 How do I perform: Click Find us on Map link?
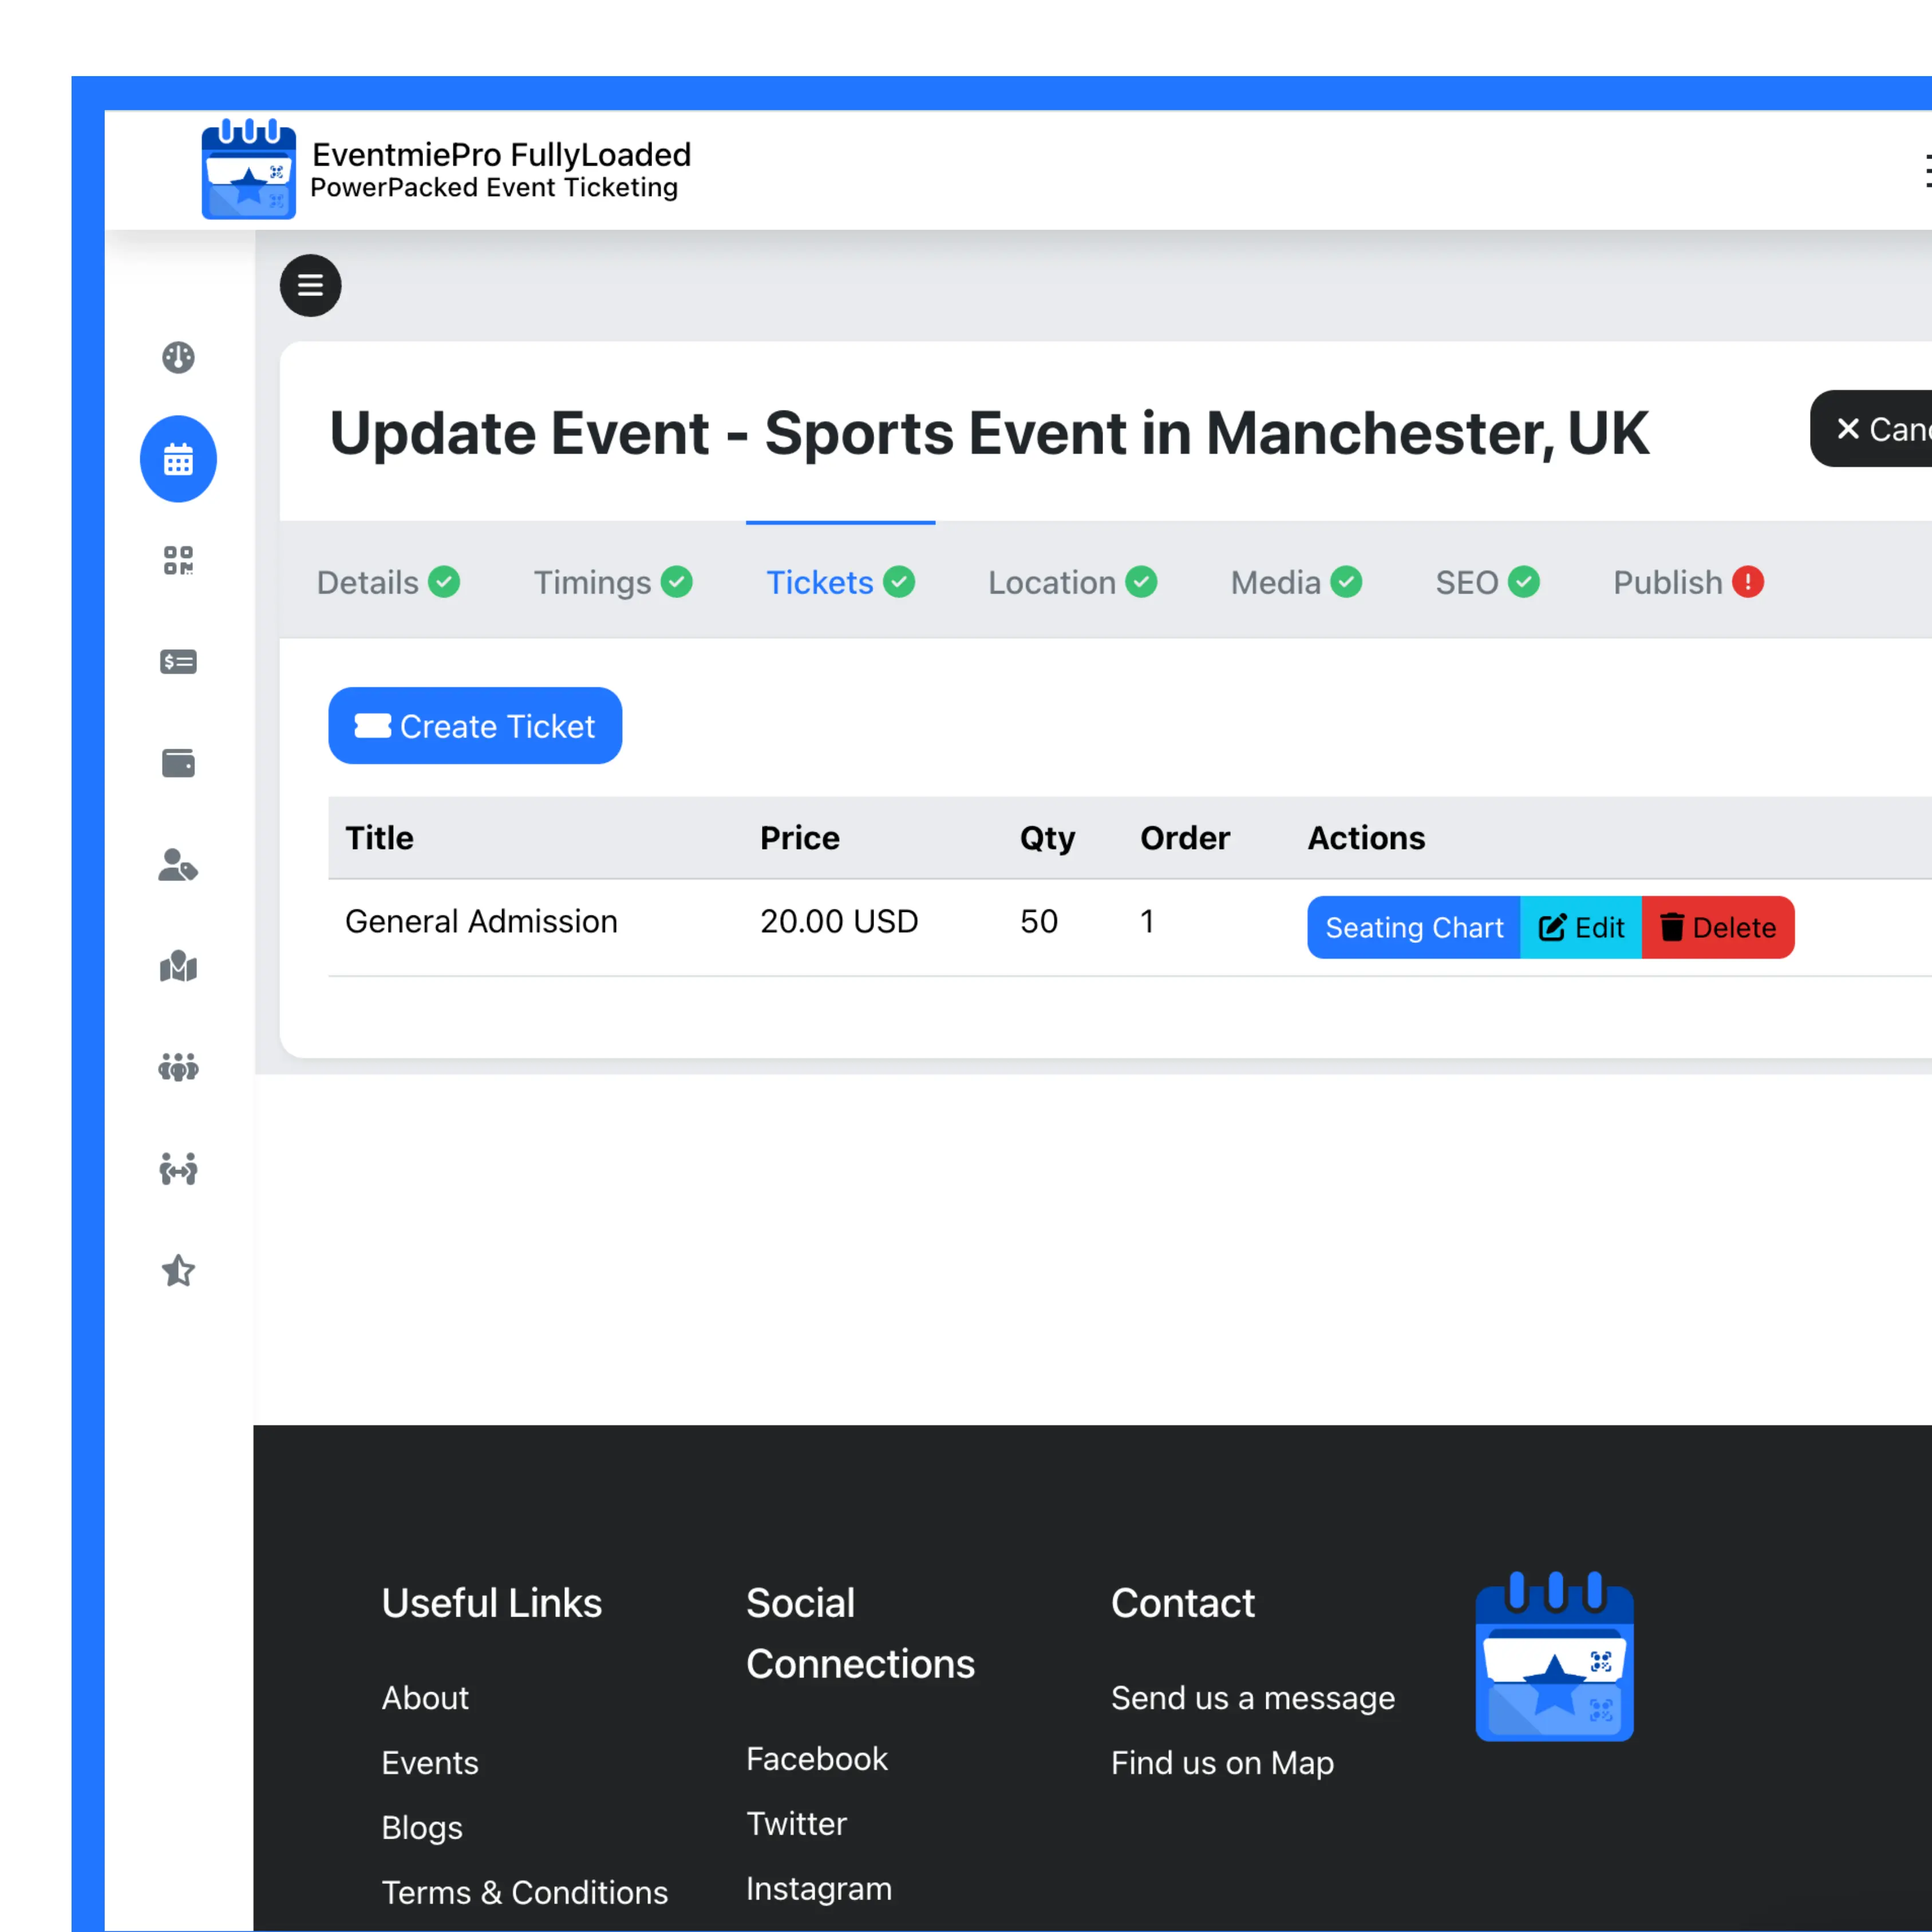tap(1223, 1763)
